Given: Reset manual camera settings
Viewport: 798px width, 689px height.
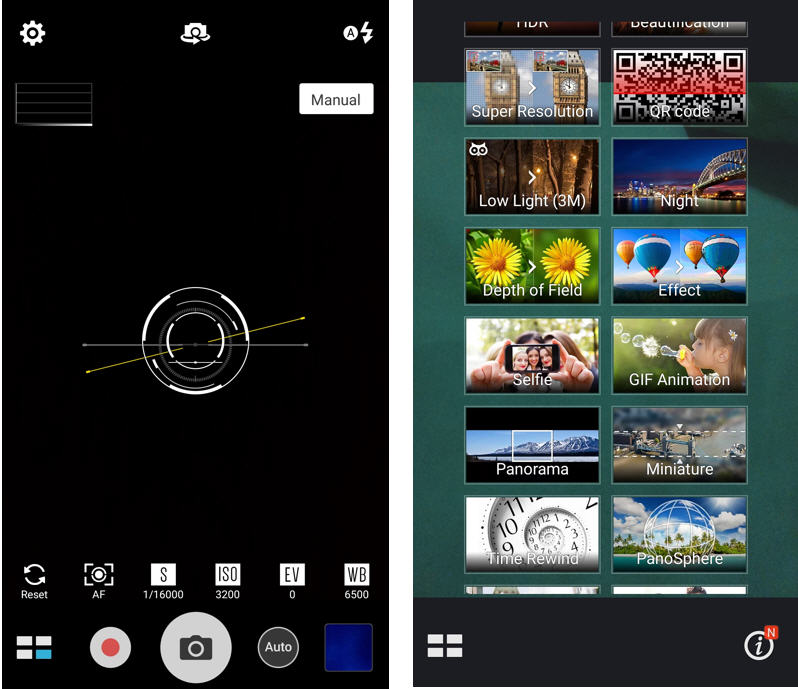Looking at the screenshot, I should (x=34, y=580).
